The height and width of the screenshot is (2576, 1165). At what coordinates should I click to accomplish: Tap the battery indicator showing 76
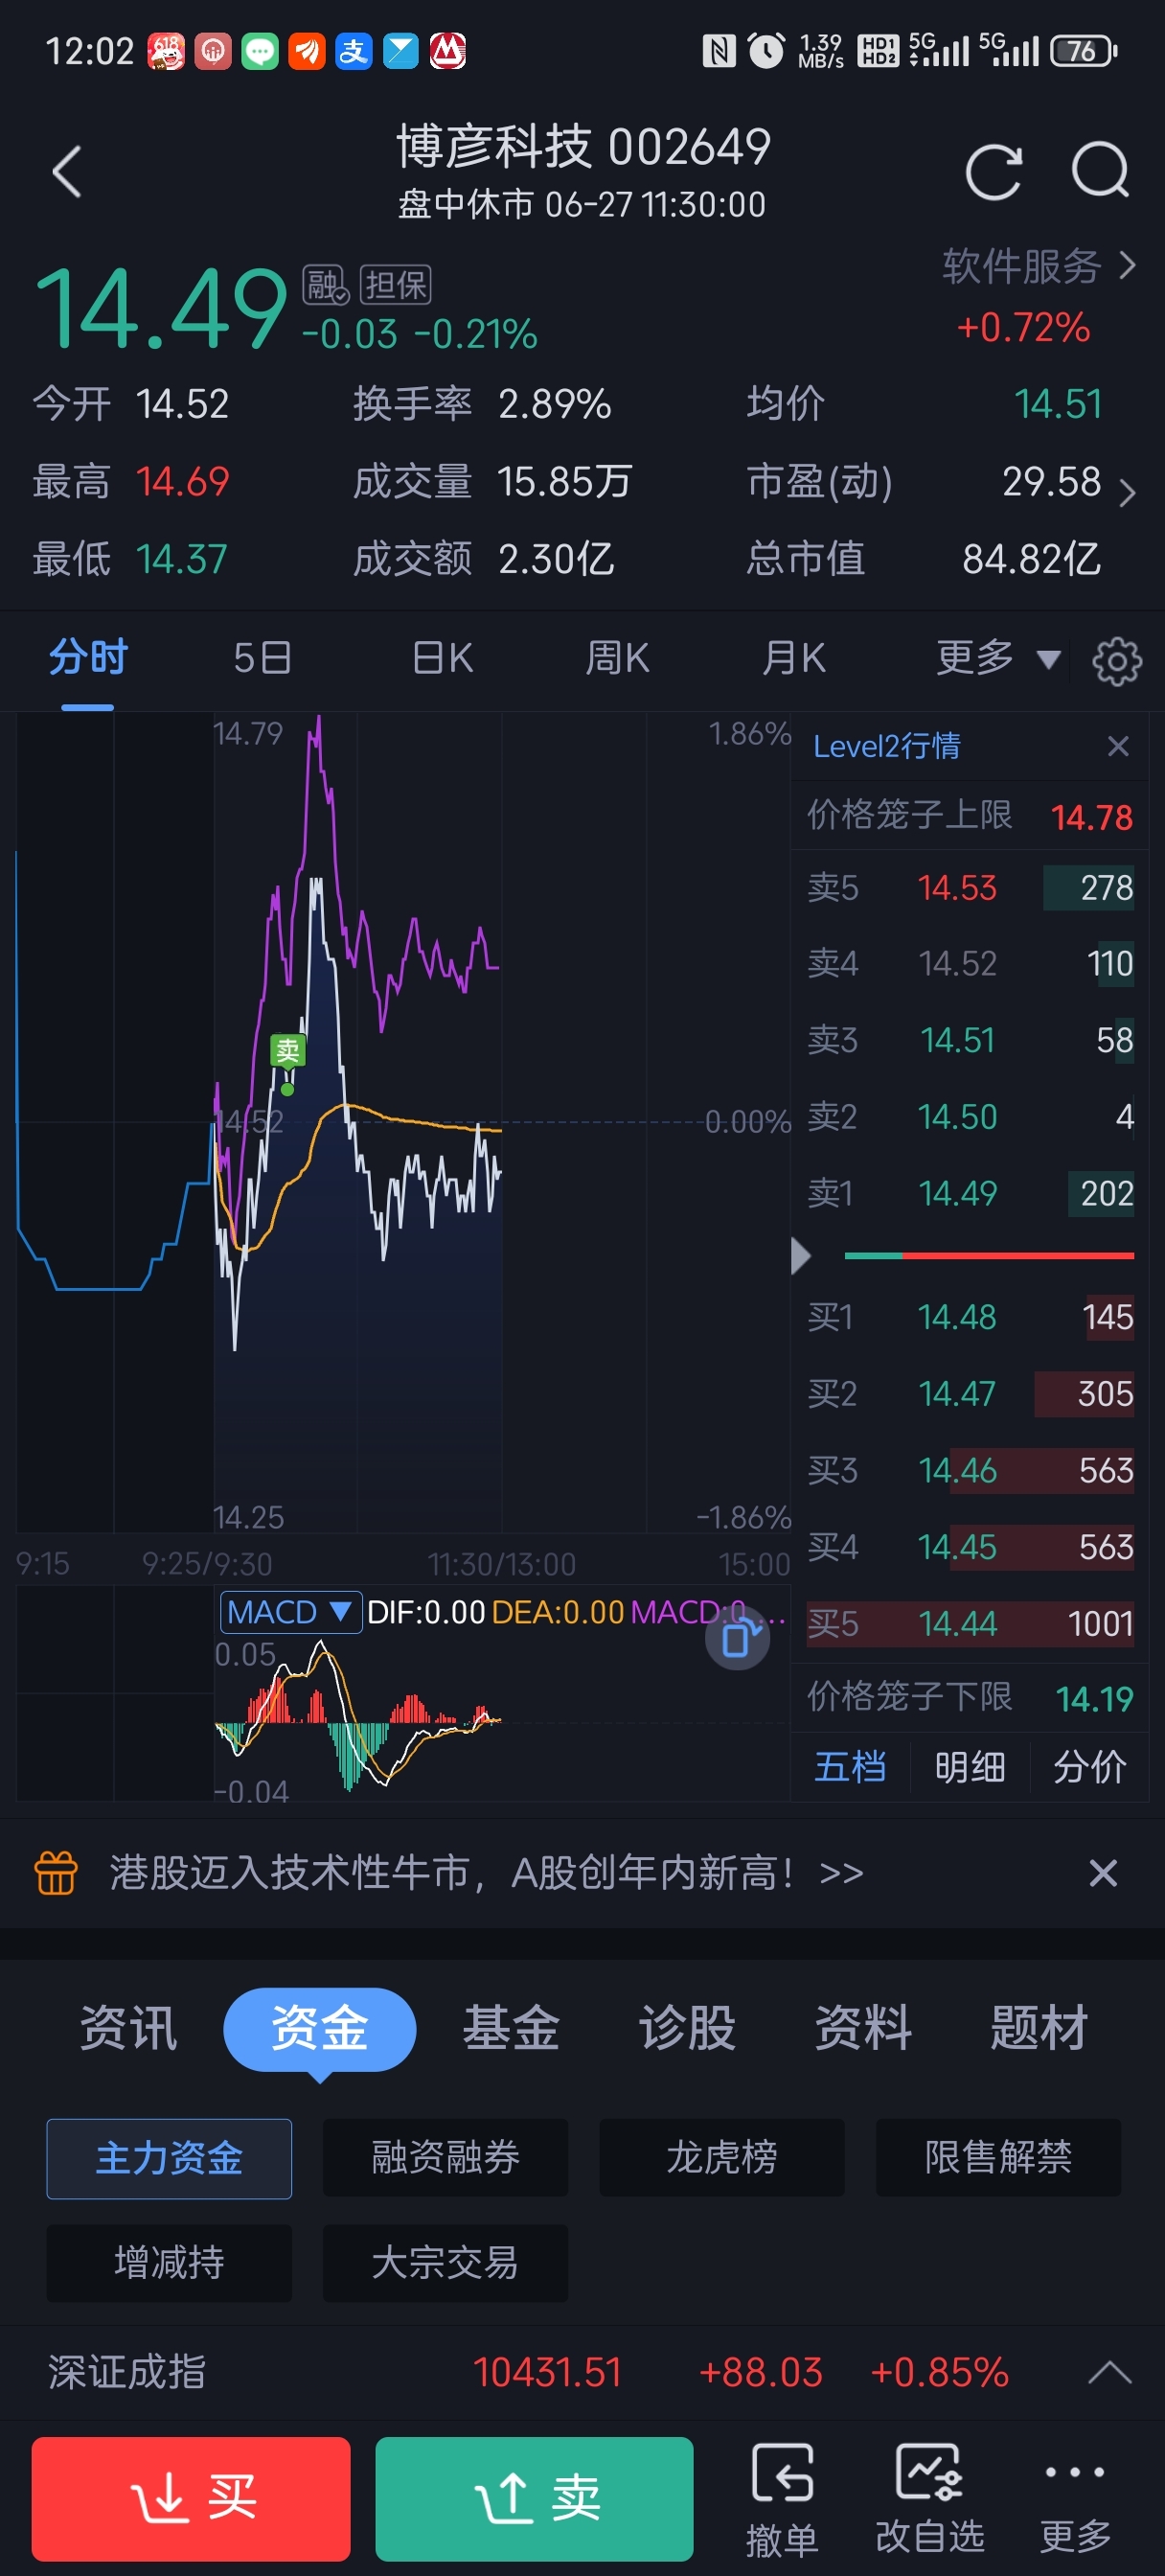click(1084, 51)
